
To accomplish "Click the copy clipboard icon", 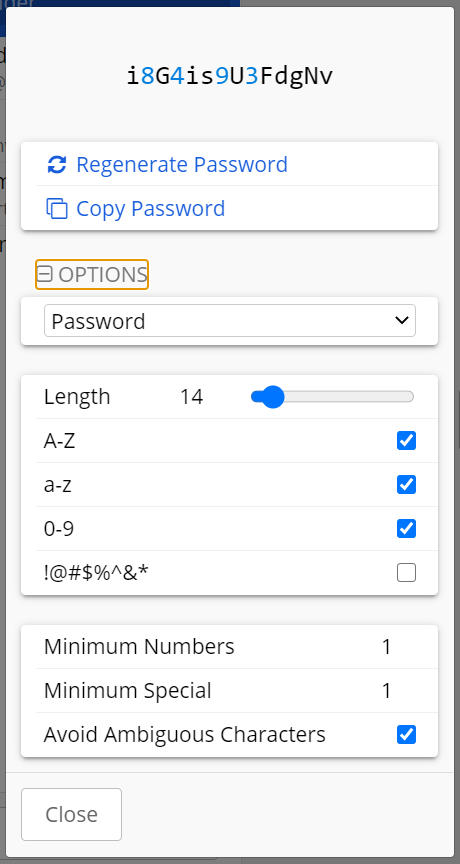I will pos(57,209).
